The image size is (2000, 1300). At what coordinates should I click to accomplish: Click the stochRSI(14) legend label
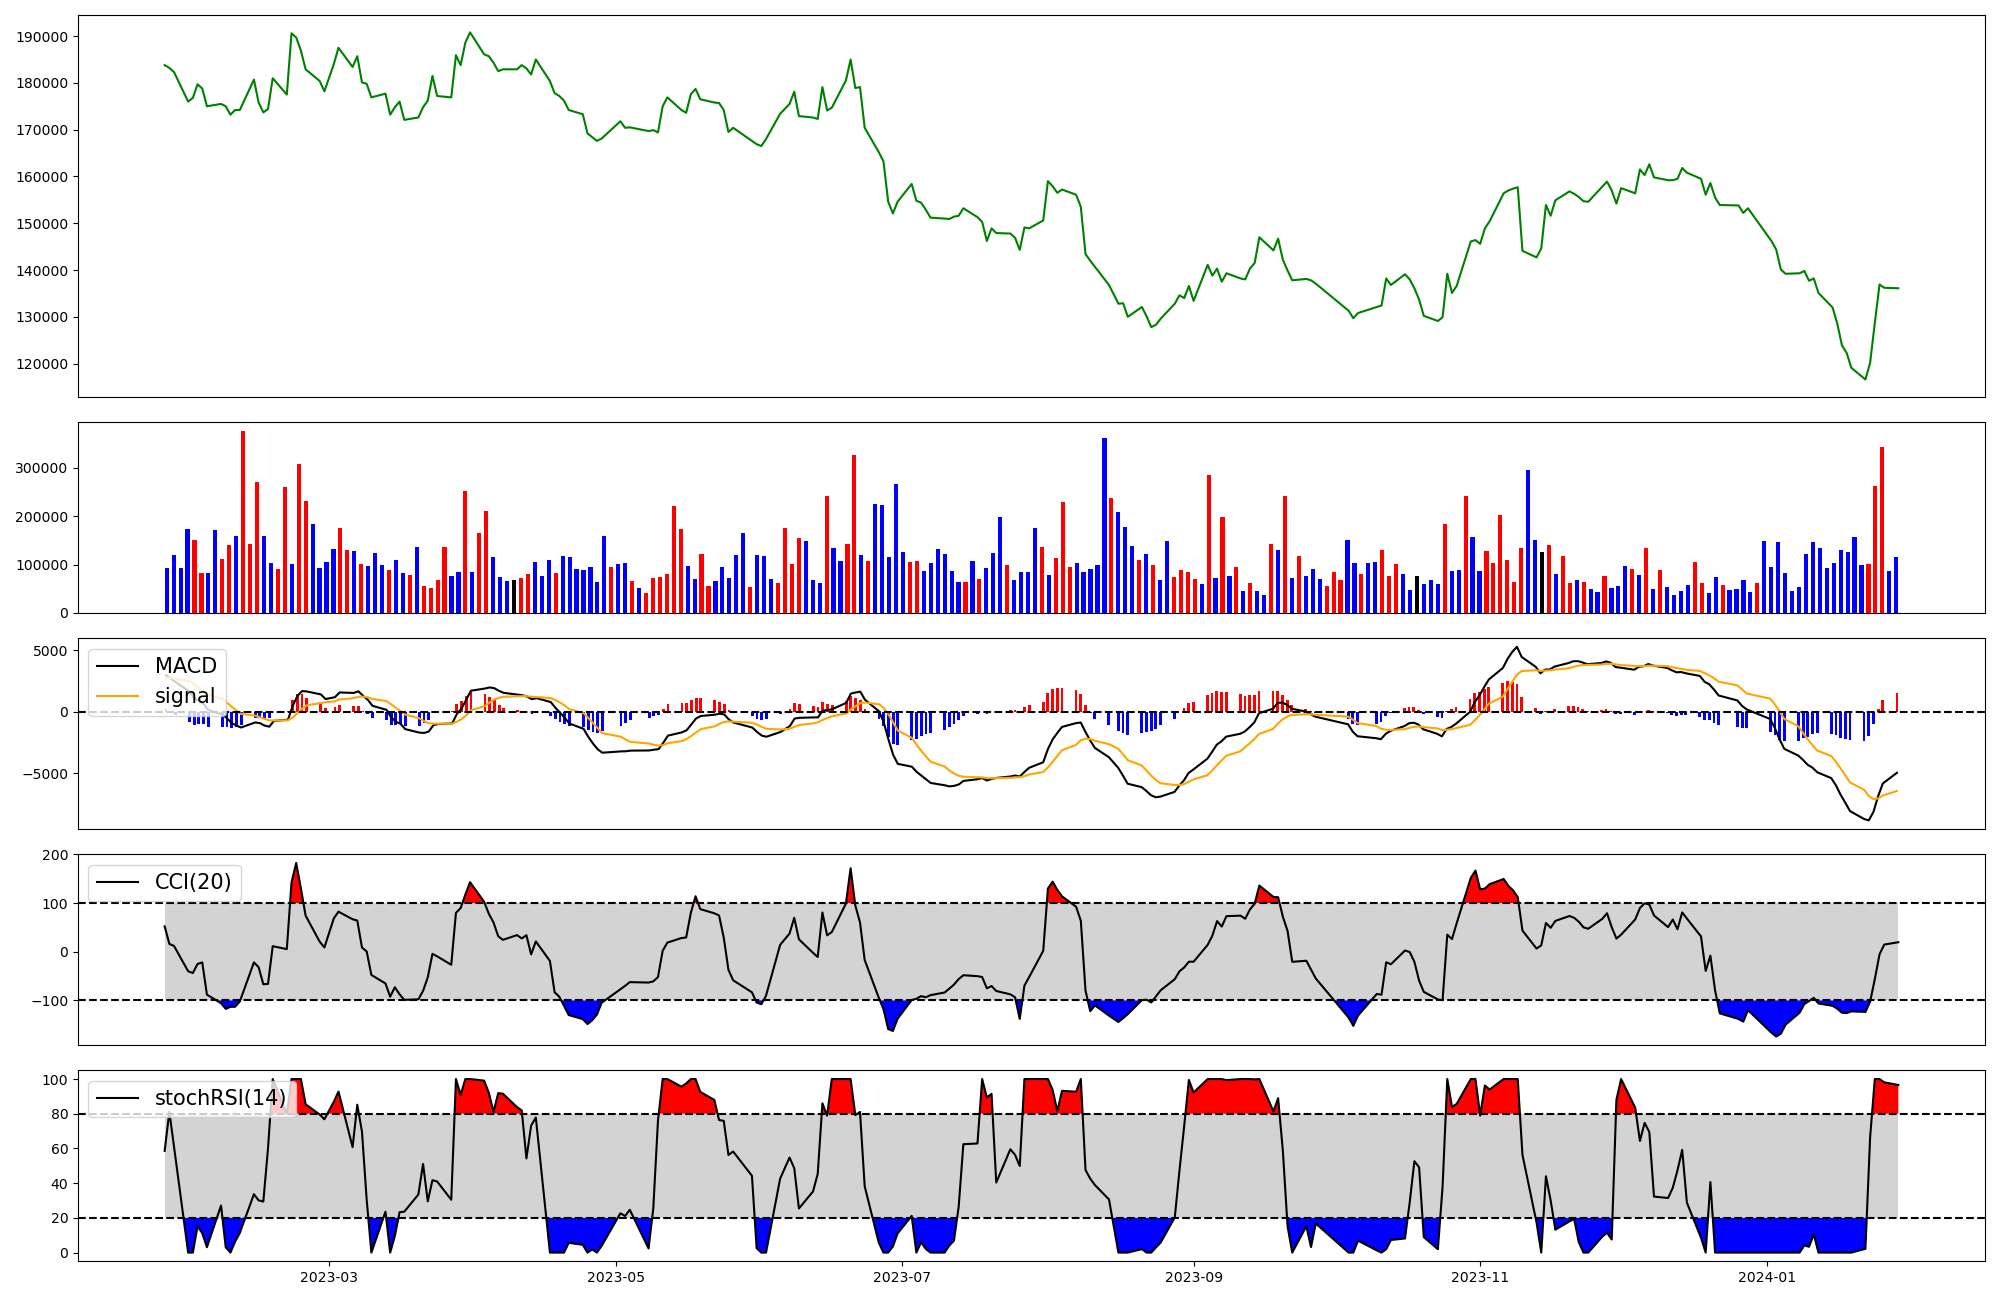(220, 1098)
